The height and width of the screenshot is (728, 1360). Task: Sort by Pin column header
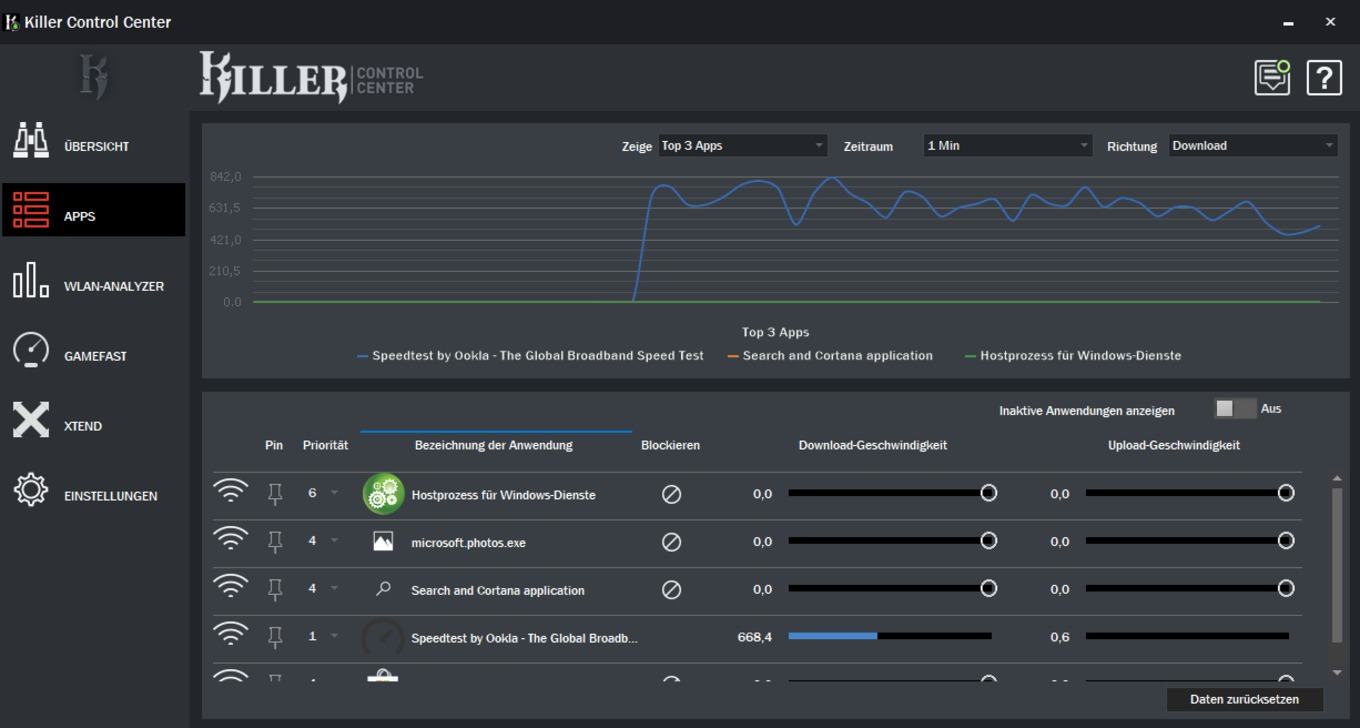[274, 445]
